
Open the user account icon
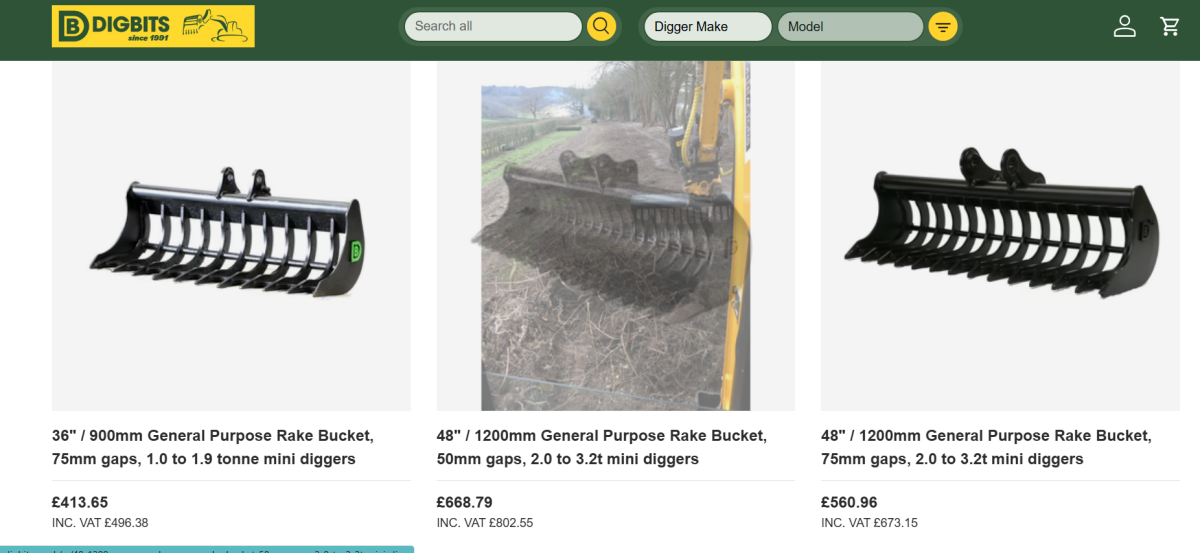pyautogui.click(x=1125, y=26)
